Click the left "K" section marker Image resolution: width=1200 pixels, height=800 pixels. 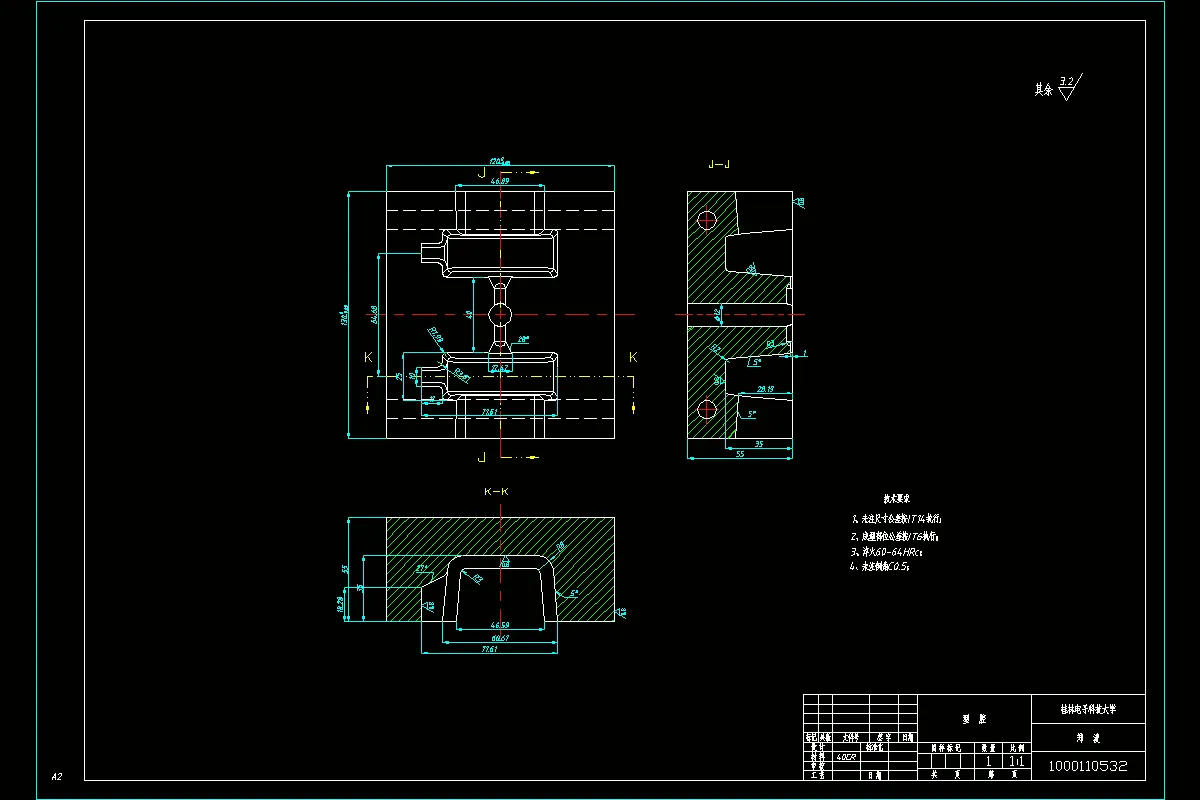pos(367,357)
